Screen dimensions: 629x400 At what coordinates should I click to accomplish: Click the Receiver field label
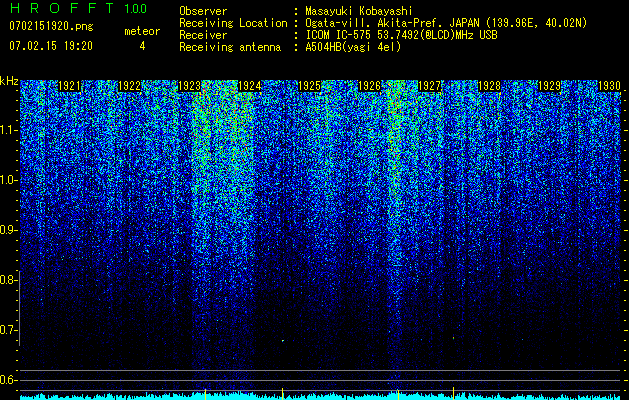click(x=203, y=35)
